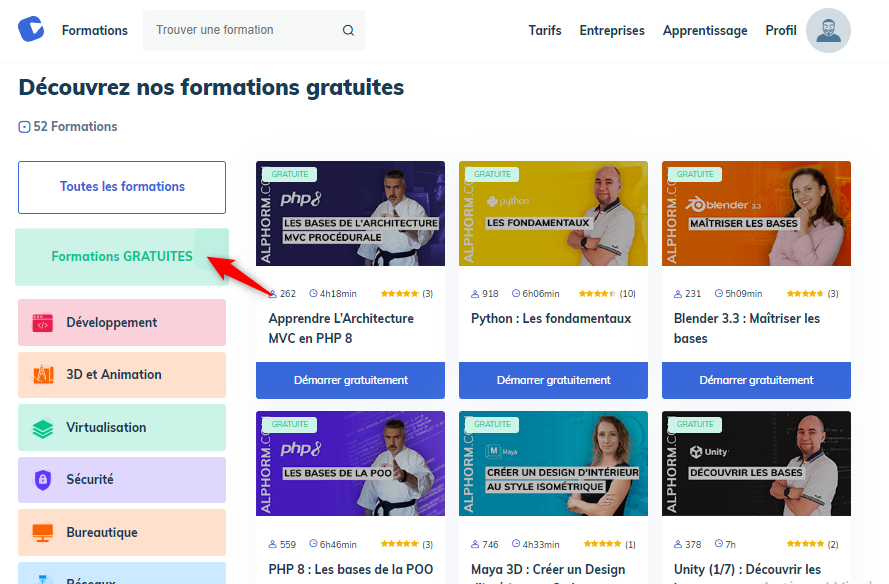Start the PHP 8 MVC course for free
Viewport: 889px width, 584px height.
tap(350, 380)
